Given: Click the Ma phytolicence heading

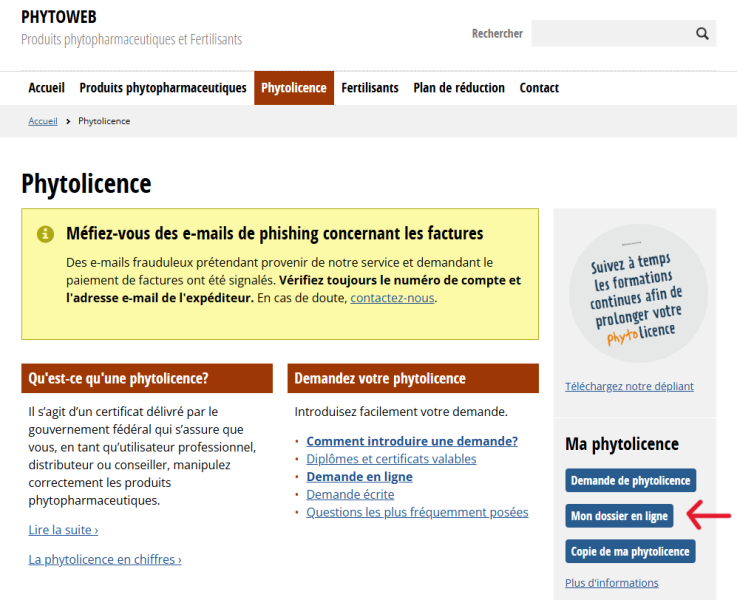Looking at the screenshot, I should [622, 444].
